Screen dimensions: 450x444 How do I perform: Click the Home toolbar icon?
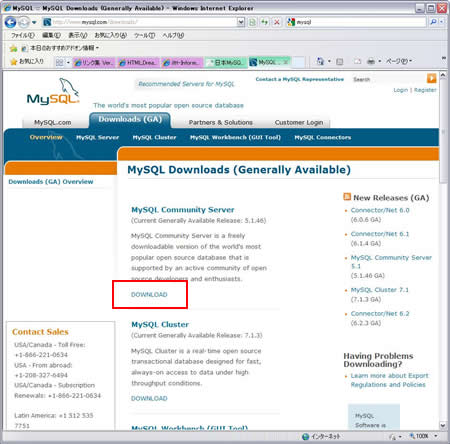tap(320, 61)
